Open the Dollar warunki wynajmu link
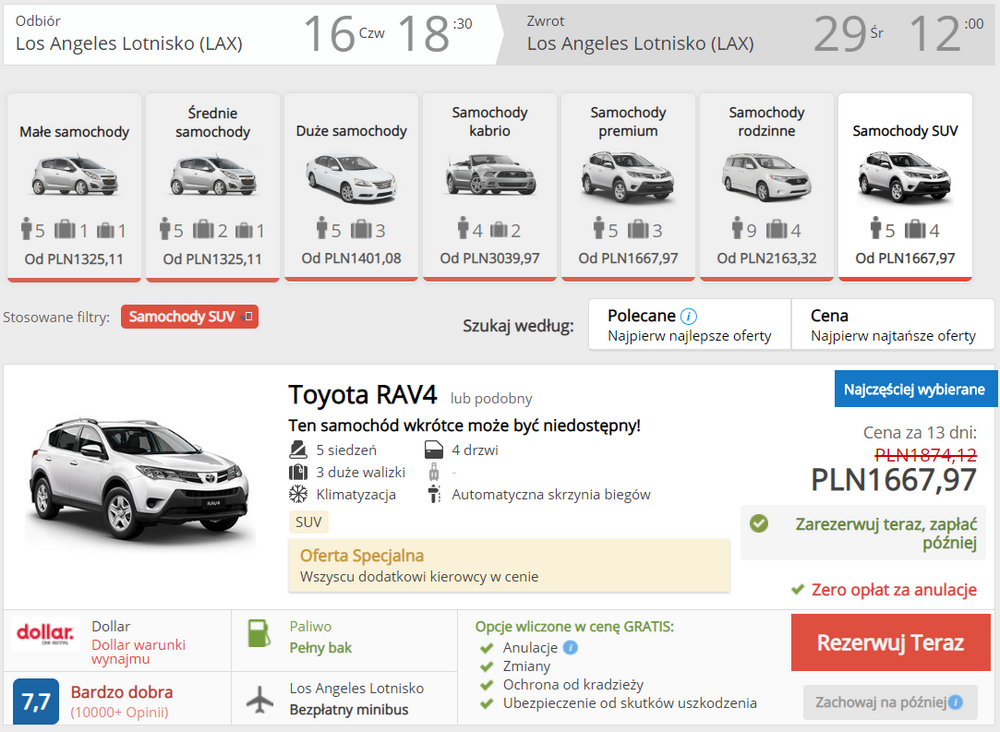 point(138,652)
